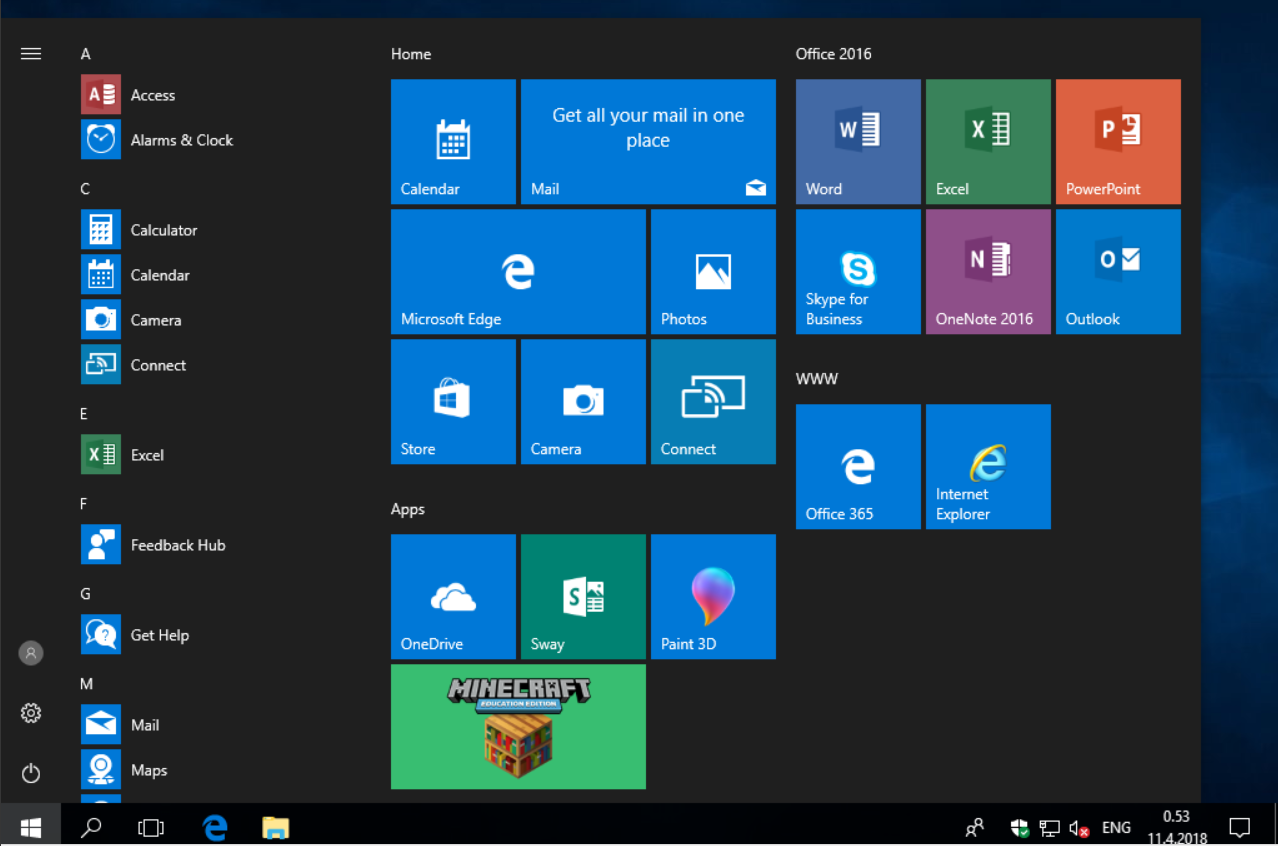Launch the Excel tile in Office 2016 group

pos(988,142)
